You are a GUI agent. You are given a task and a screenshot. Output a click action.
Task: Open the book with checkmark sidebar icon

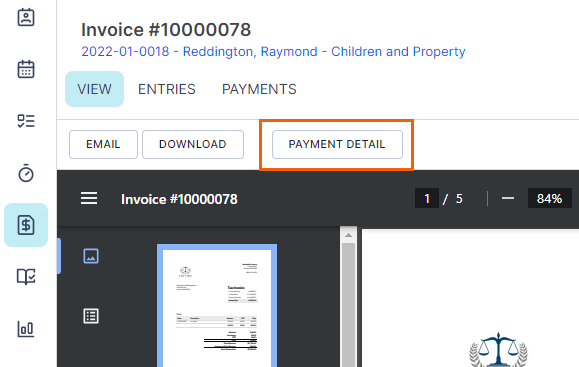coord(26,277)
